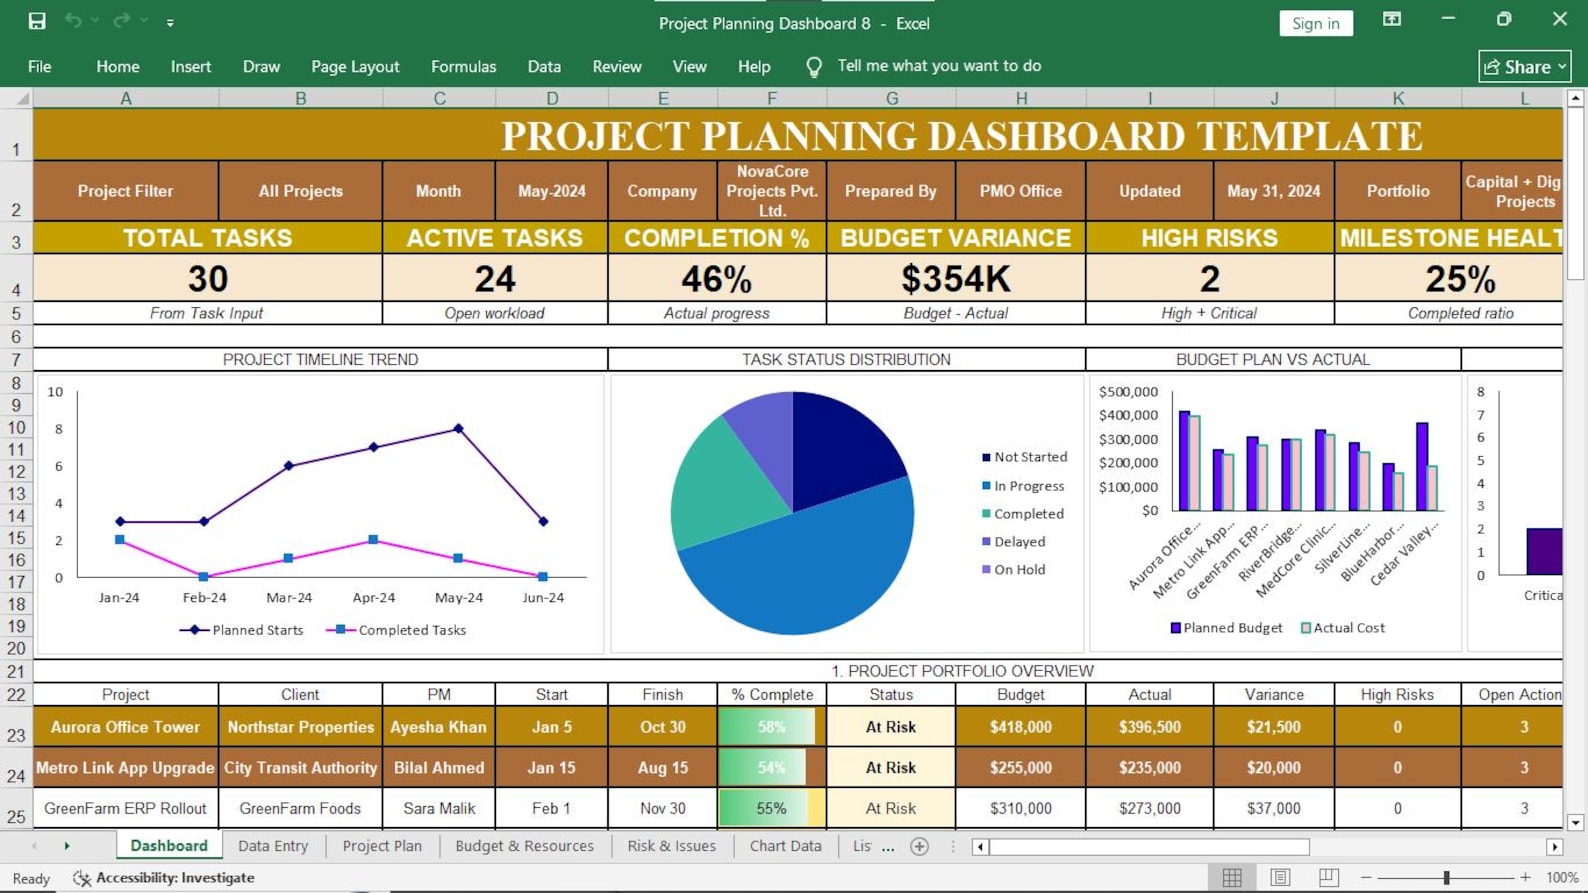The width and height of the screenshot is (1588, 893).
Task: Click the horizontal scrollbar track
Action: 1427,847
